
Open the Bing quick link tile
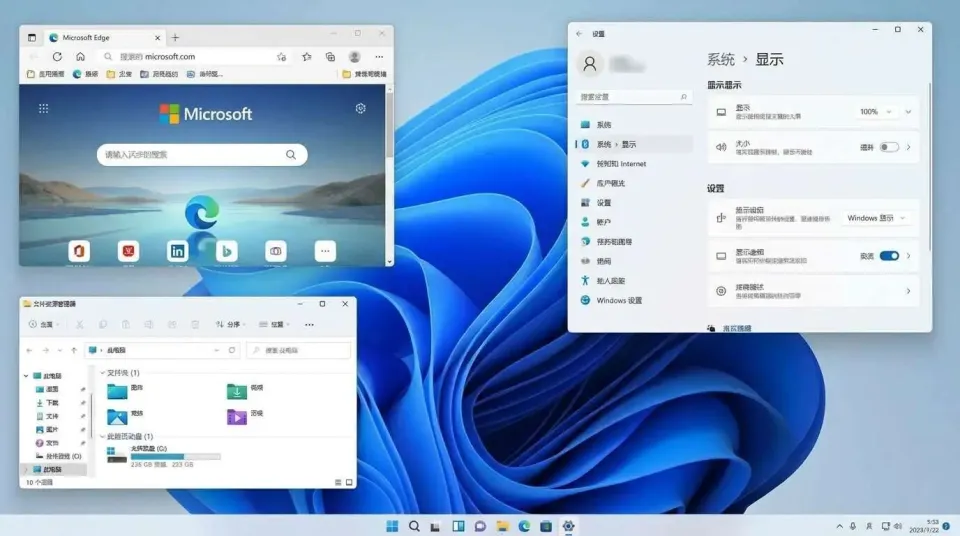(x=227, y=251)
